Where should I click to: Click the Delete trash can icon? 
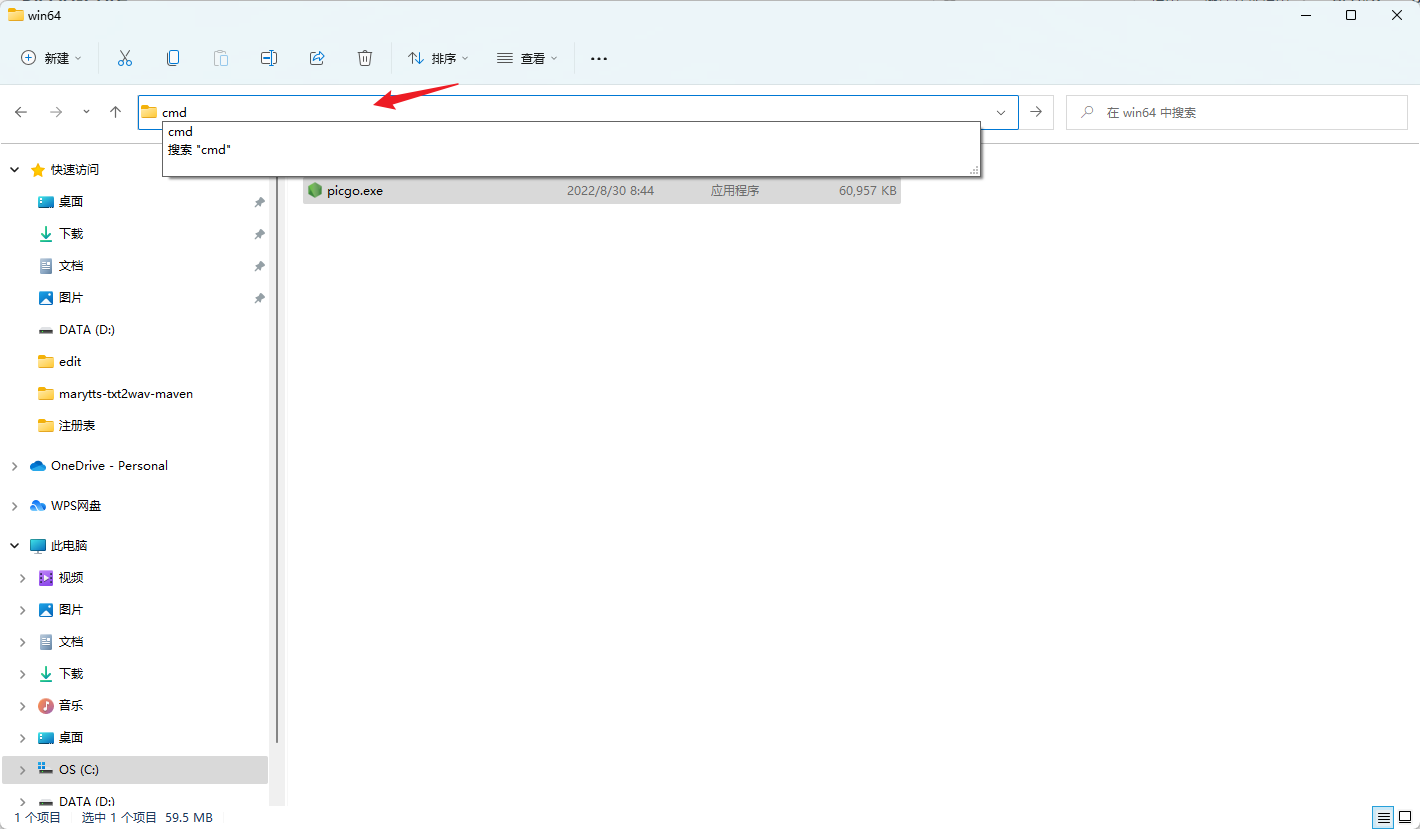pos(365,58)
